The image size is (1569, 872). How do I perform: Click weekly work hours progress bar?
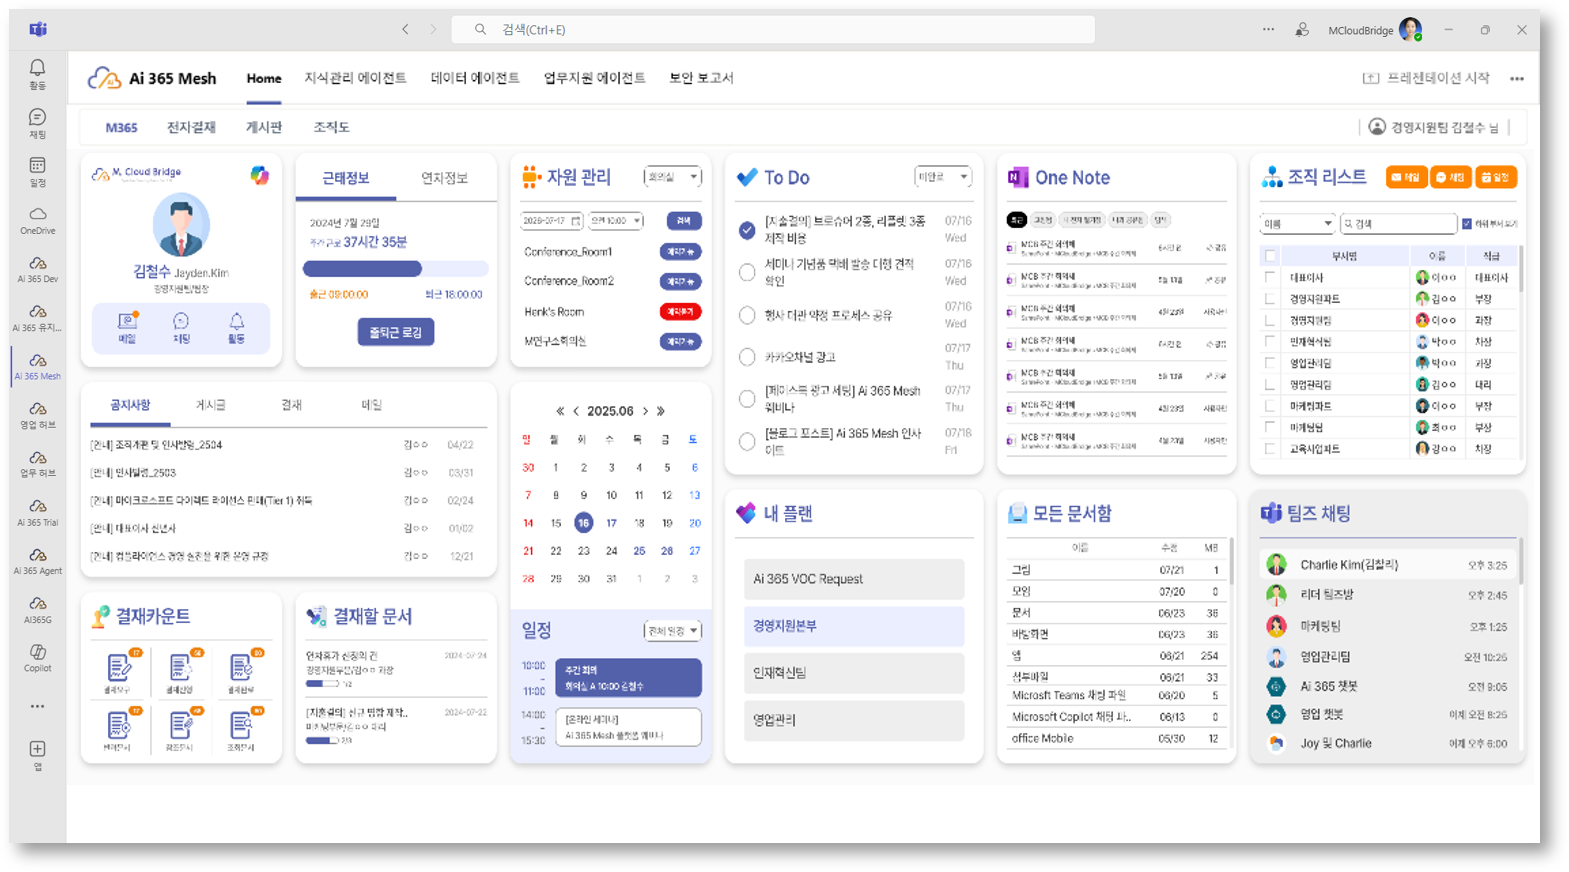(x=396, y=269)
